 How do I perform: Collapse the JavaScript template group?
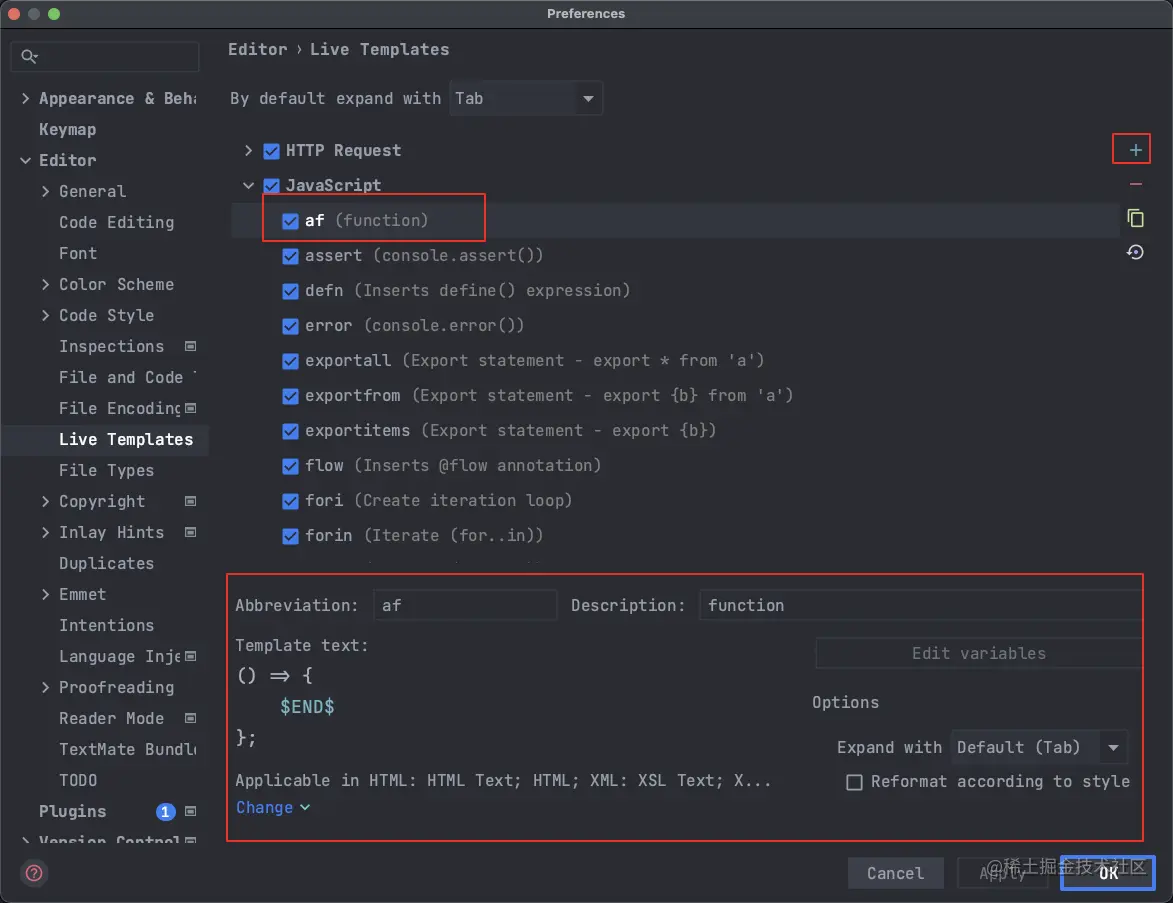point(248,185)
